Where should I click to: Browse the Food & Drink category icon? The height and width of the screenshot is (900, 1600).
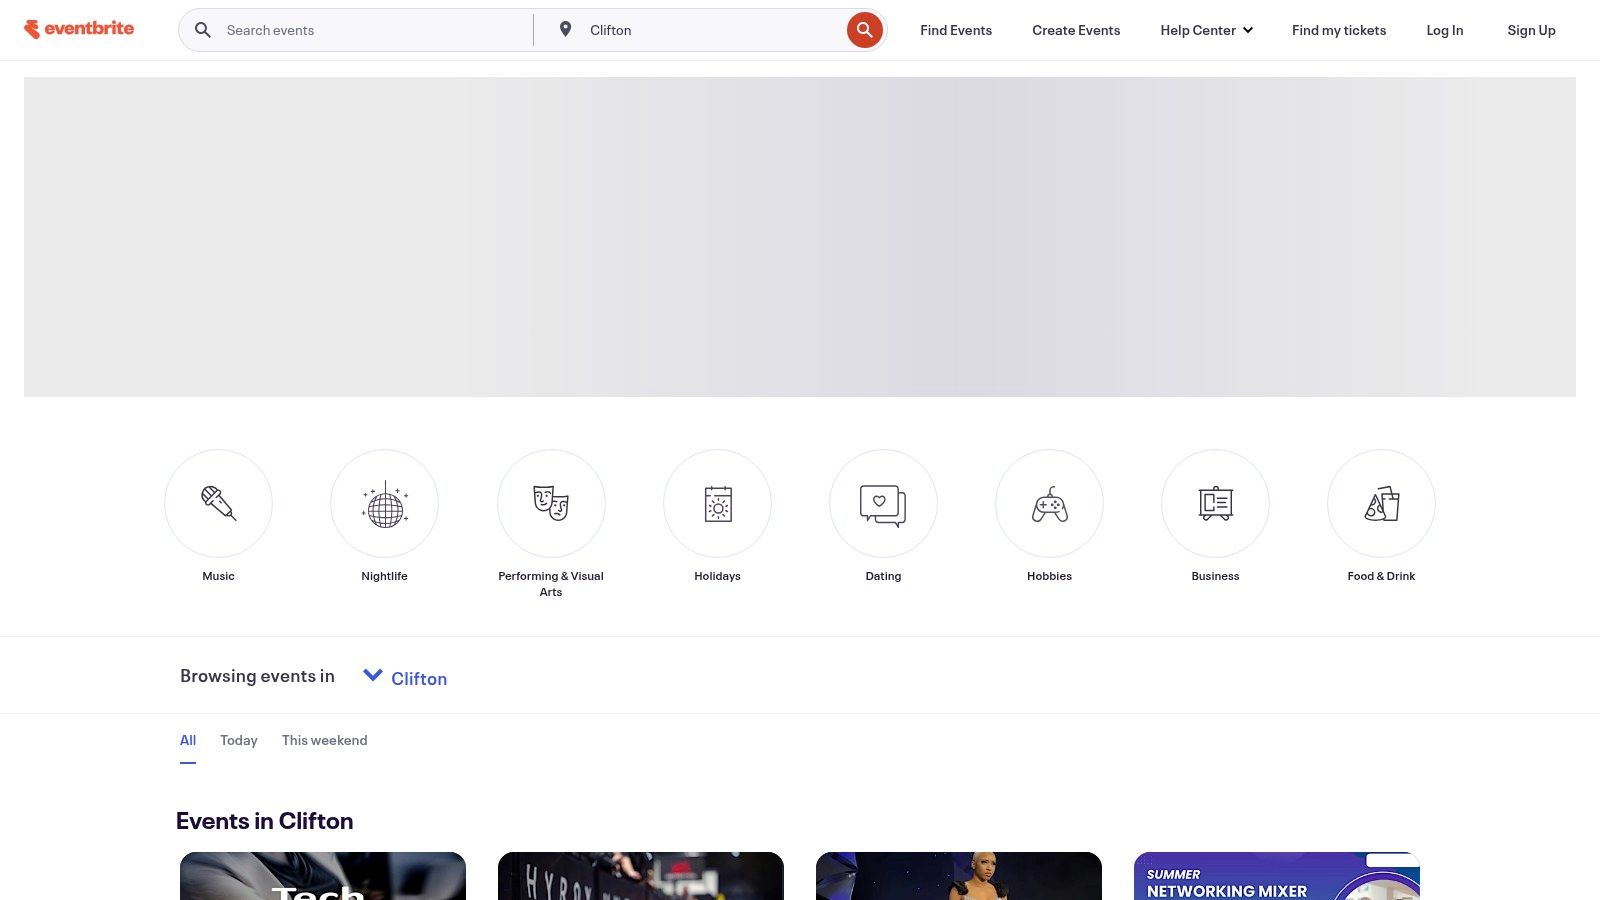(1381, 503)
